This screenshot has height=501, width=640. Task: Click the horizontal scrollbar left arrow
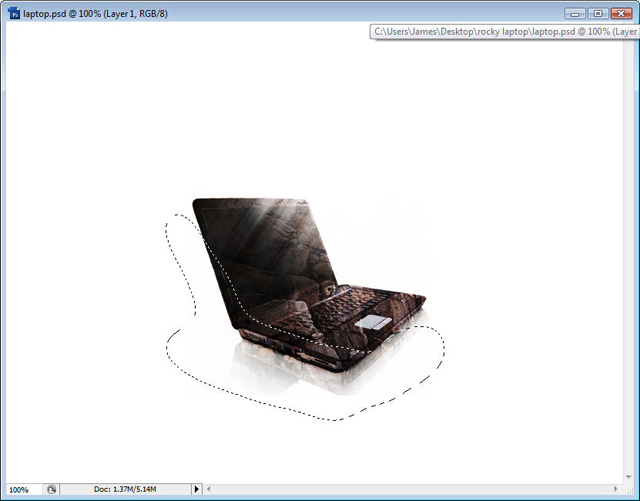click(x=209, y=489)
